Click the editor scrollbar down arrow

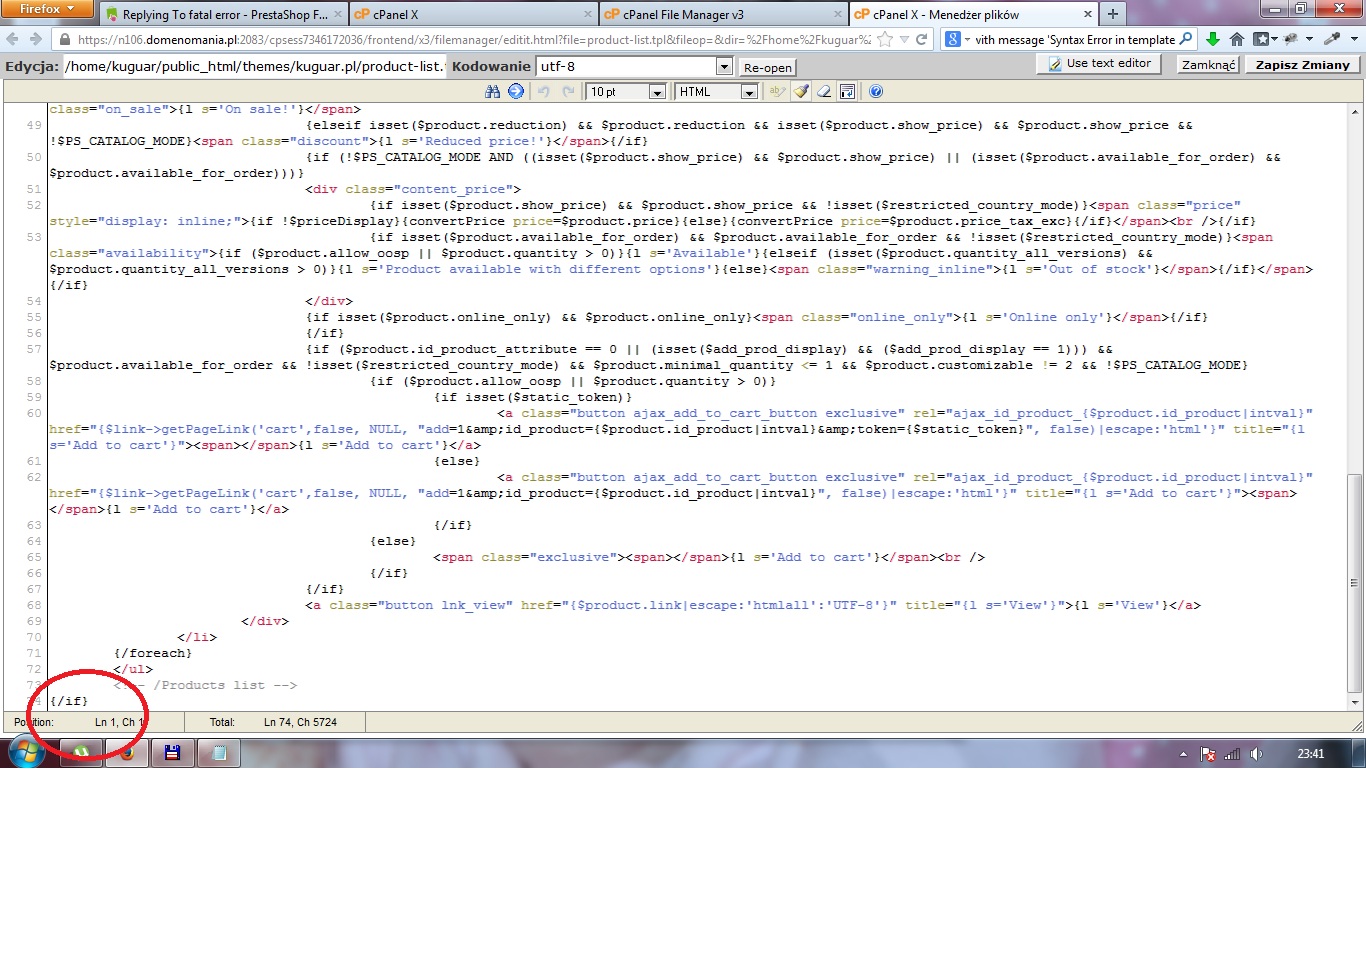point(1355,702)
